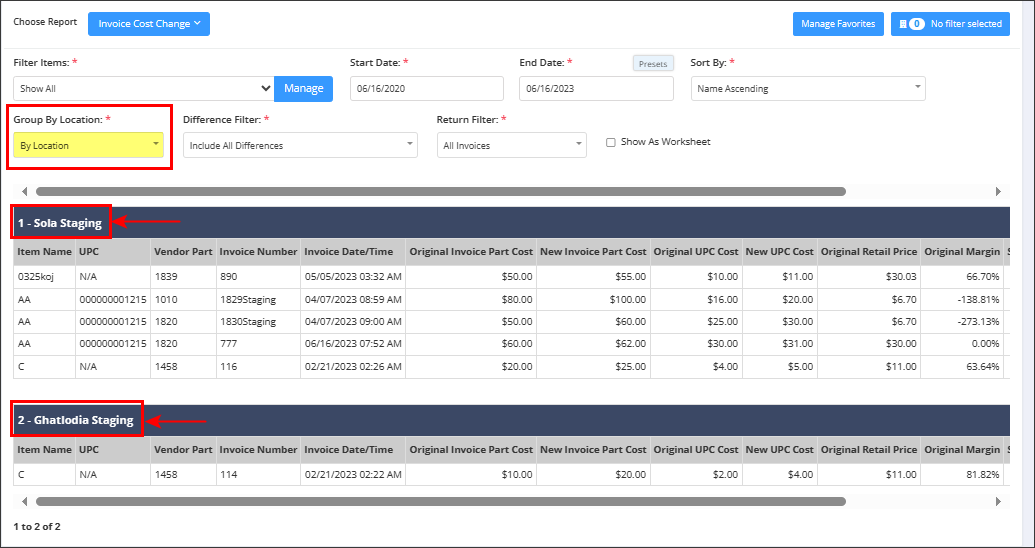The image size is (1035, 548).
Task: Click the bottom scrollbar right arrow
Action: point(999,501)
